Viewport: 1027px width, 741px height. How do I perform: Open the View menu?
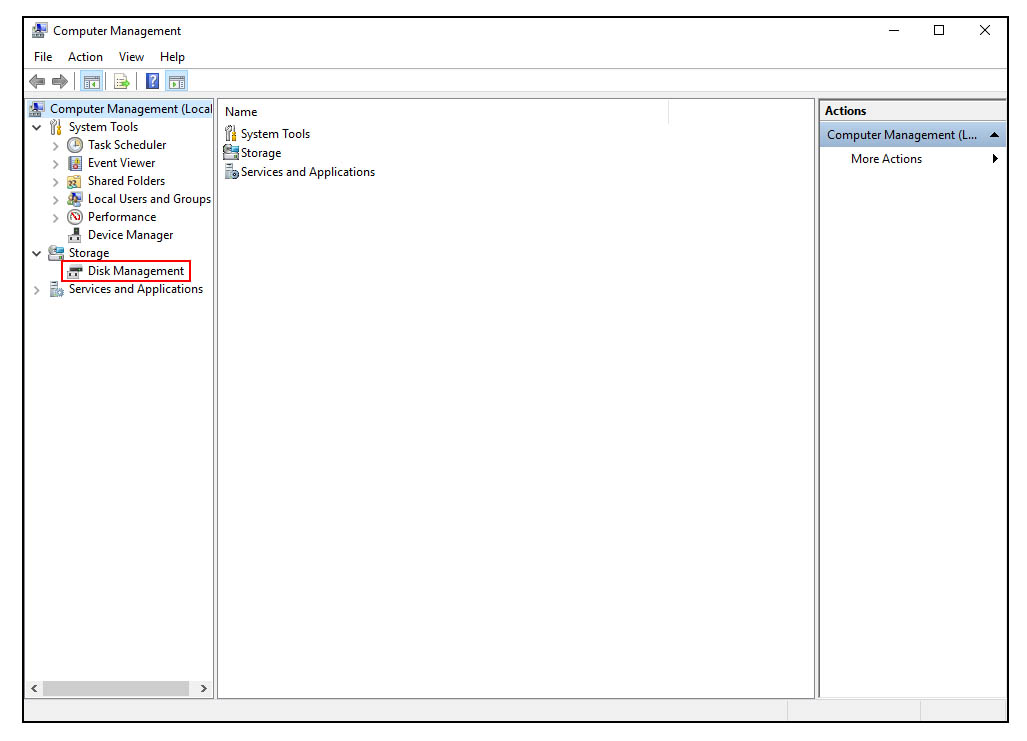point(131,57)
